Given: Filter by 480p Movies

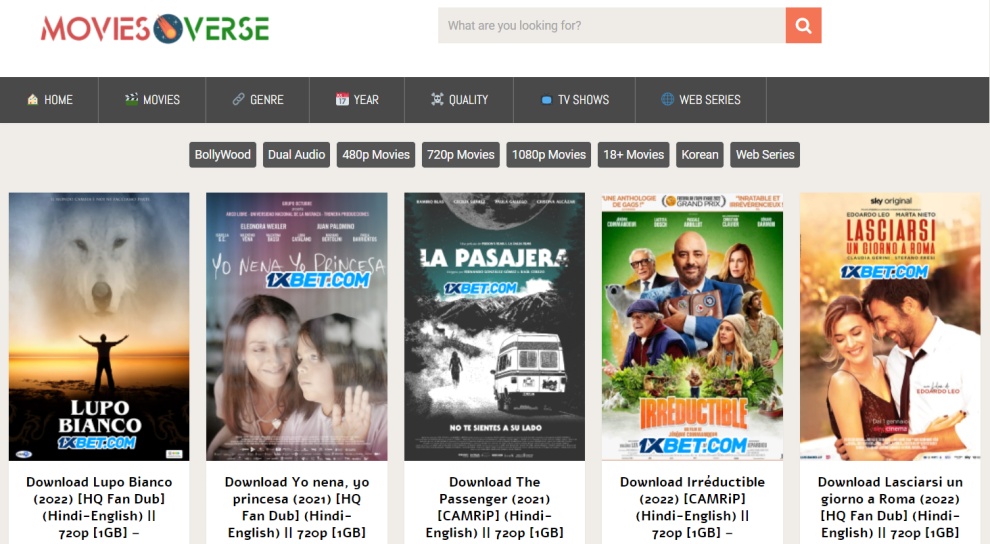Looking at the screenshot, I should (376, 155).
